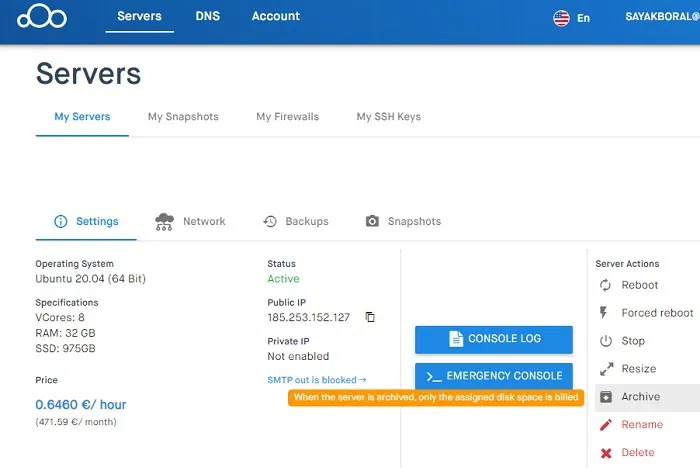Click the Rename pencil icon
Screen dimensions: 700x474
tap(606, 424)
